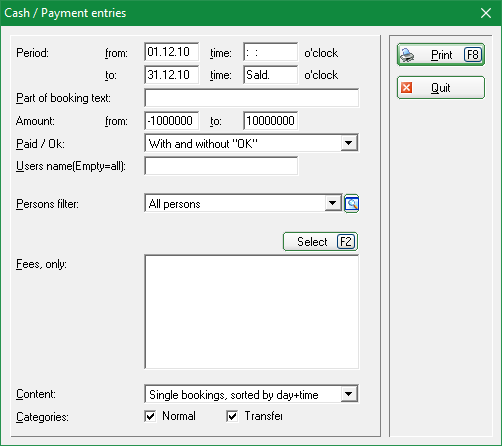Close the Cash / Payment entries dialog

point(486,13)
